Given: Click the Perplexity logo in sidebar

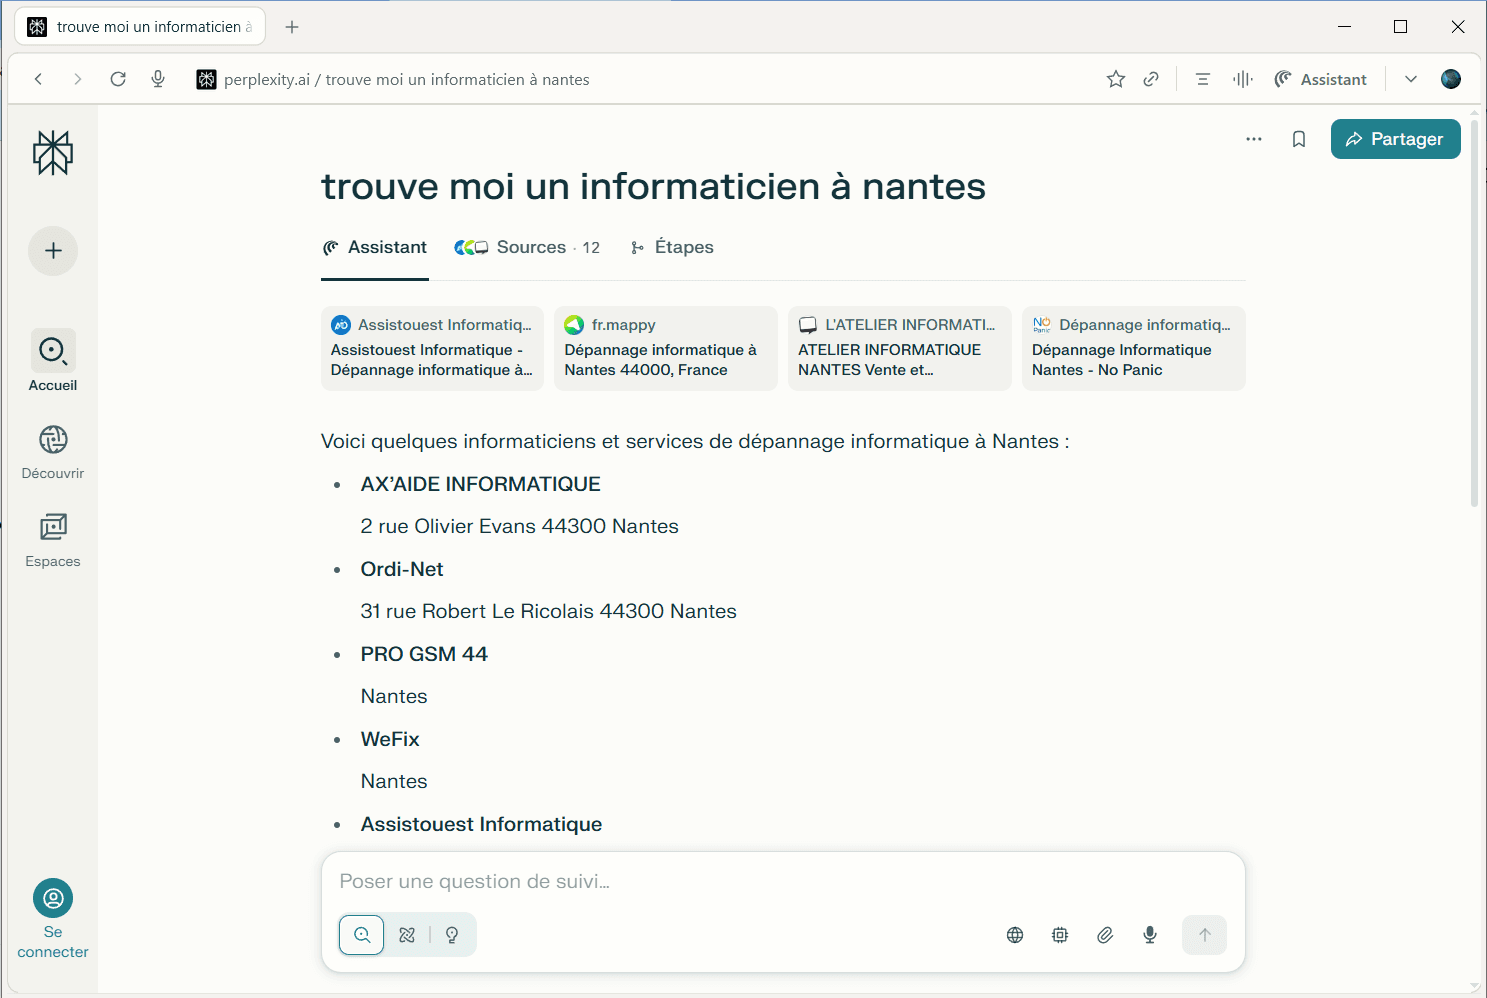Looking at the screenshot, I should pos(53,153).
